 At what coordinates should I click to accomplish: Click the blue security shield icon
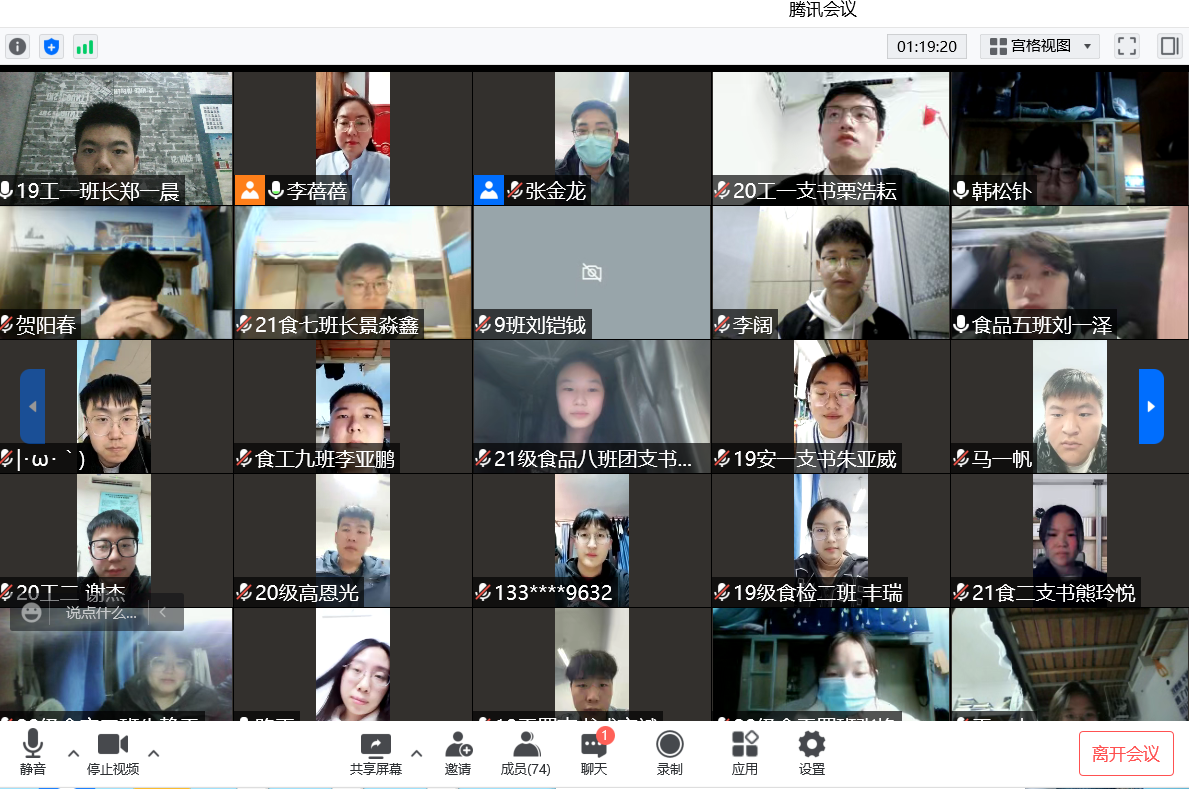click(x=51, y=46)
